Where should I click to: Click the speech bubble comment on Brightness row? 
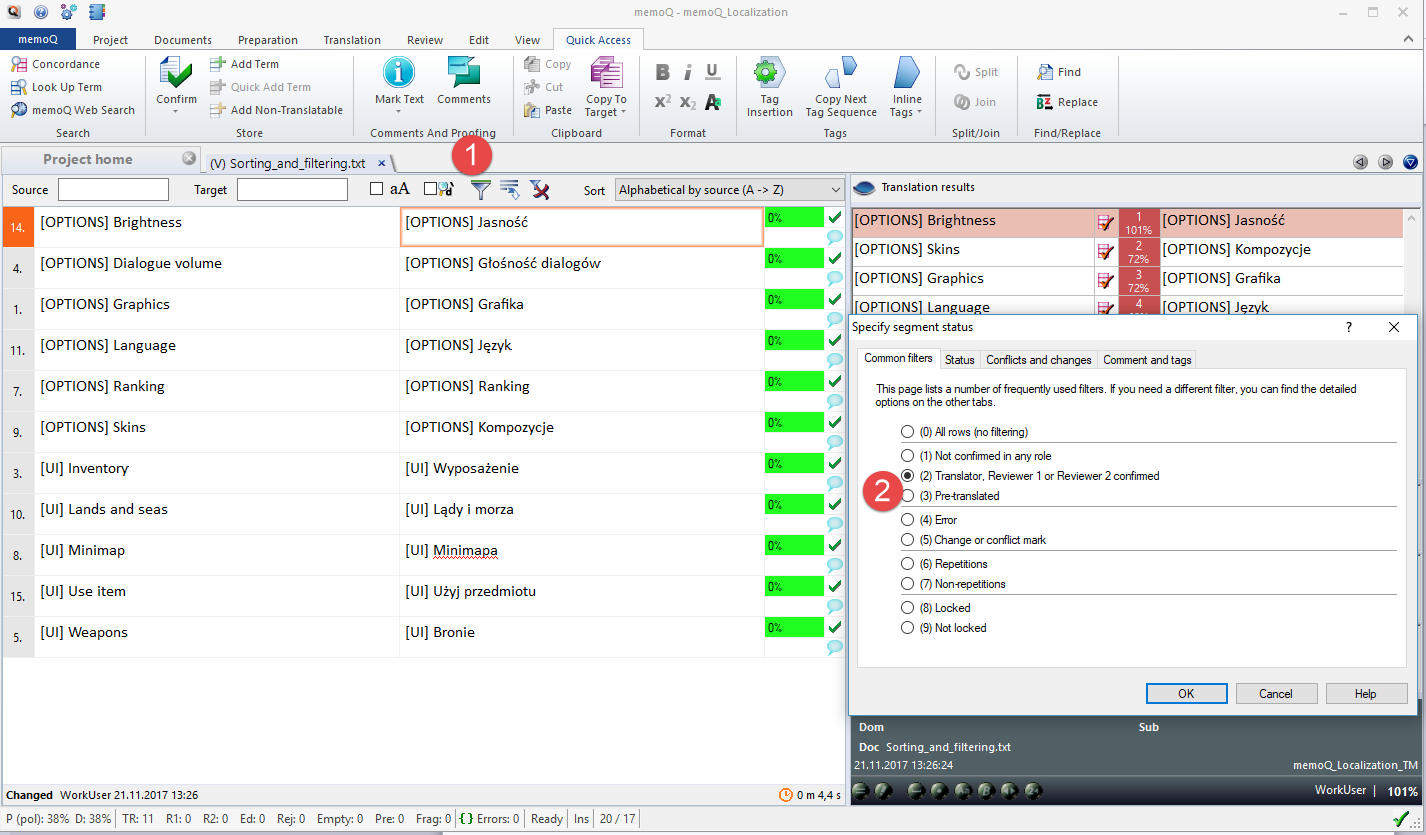click(835, 237)
